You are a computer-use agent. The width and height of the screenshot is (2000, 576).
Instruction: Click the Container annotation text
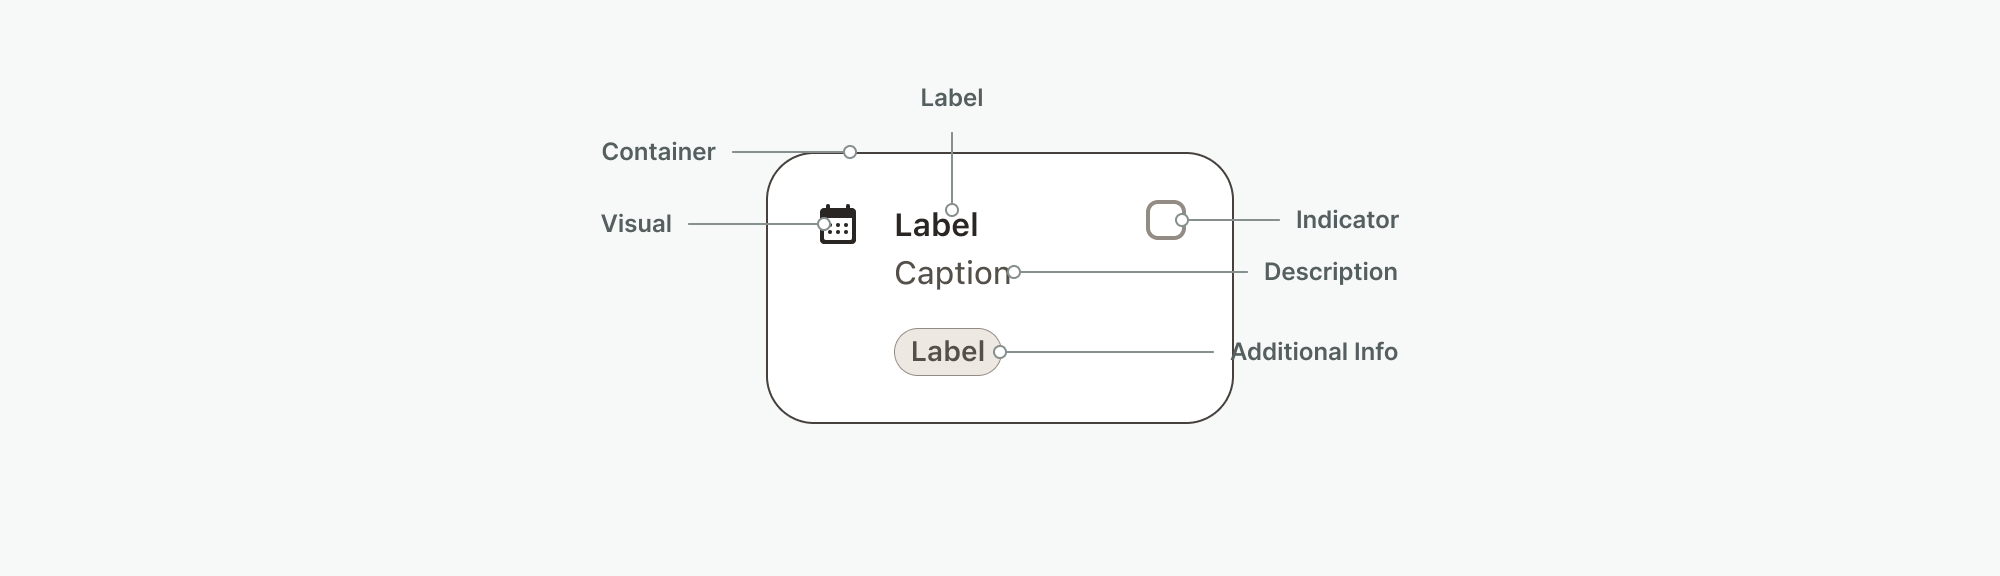pos(658,152)
